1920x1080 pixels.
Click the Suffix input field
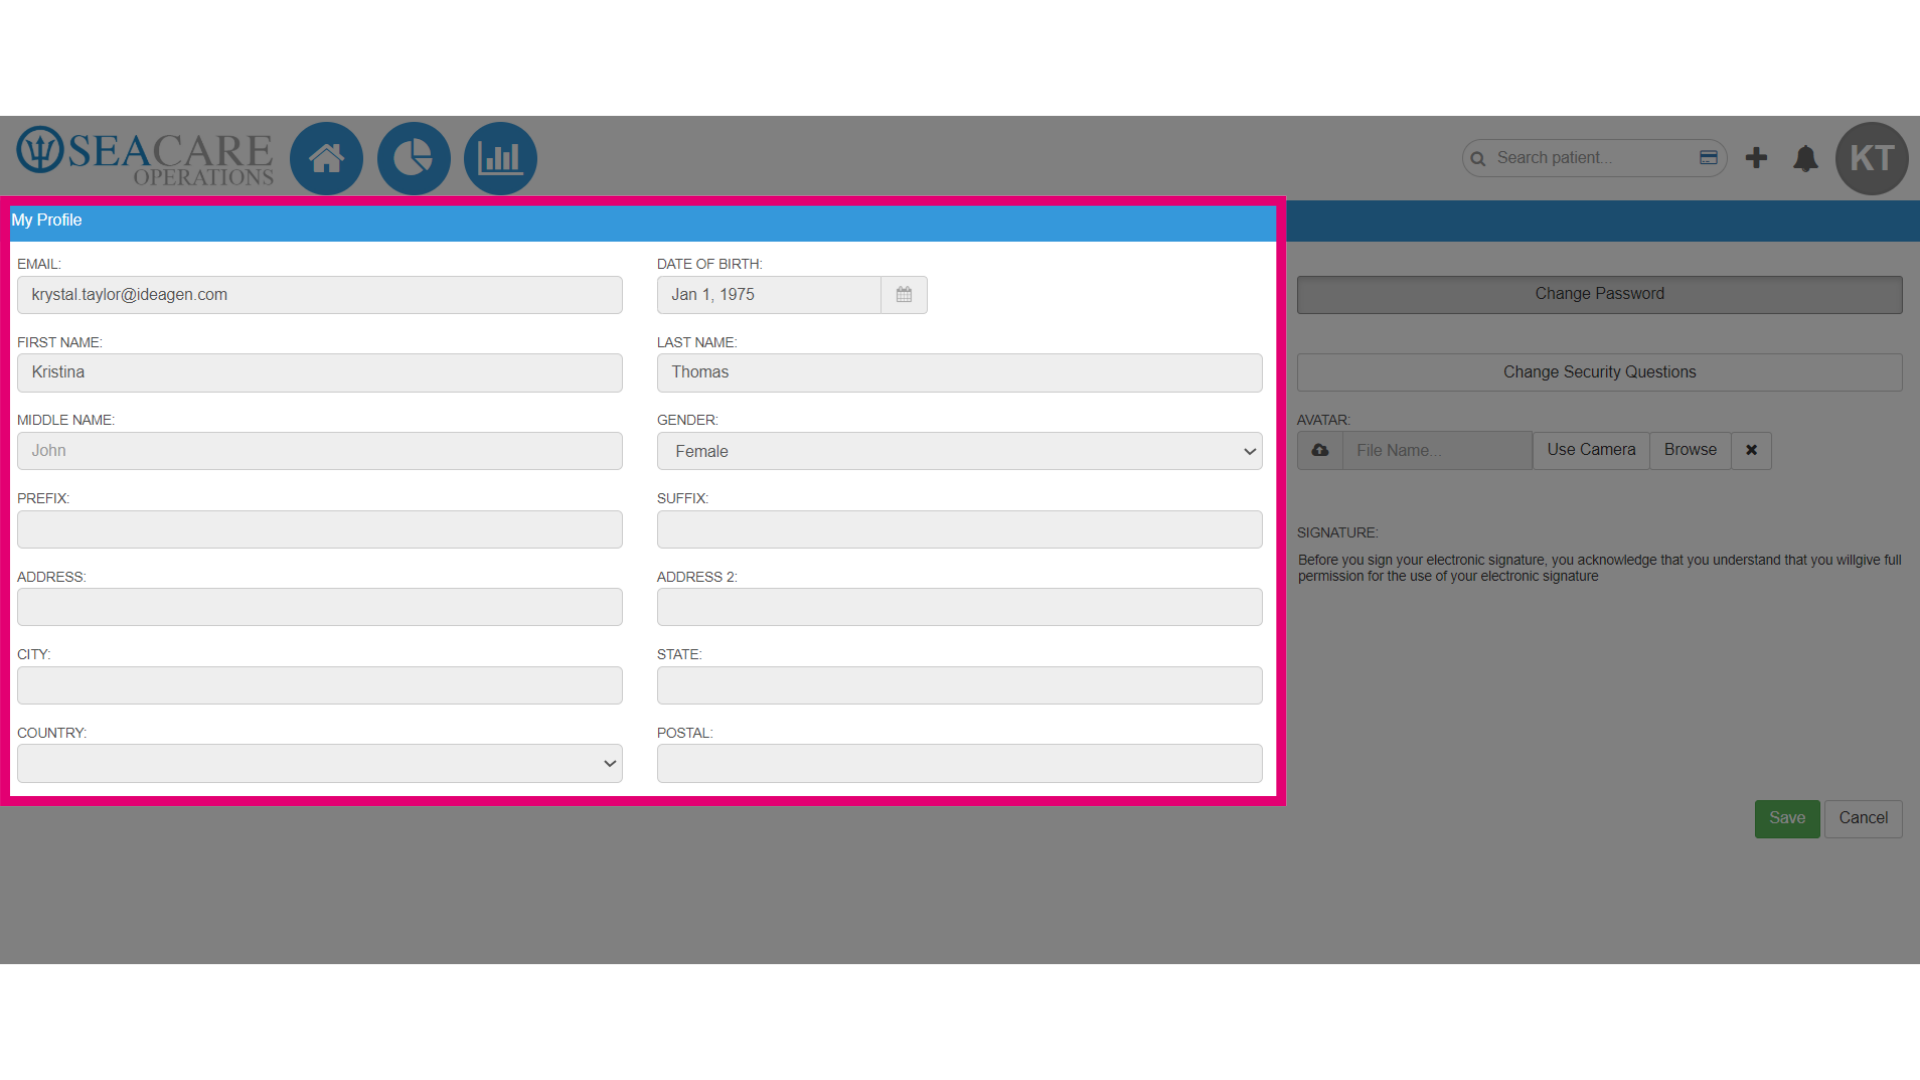click(x=959, y=529)
